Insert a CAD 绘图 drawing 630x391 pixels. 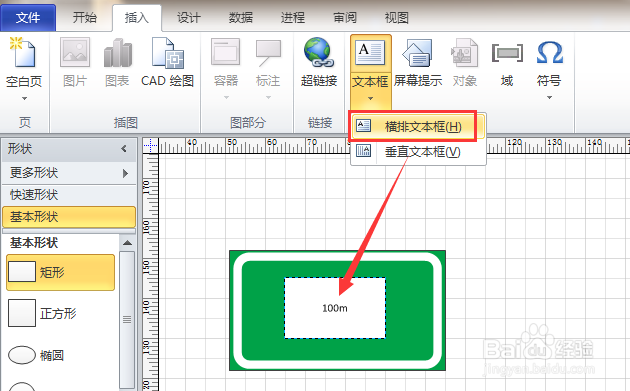[x=168, y=62]
